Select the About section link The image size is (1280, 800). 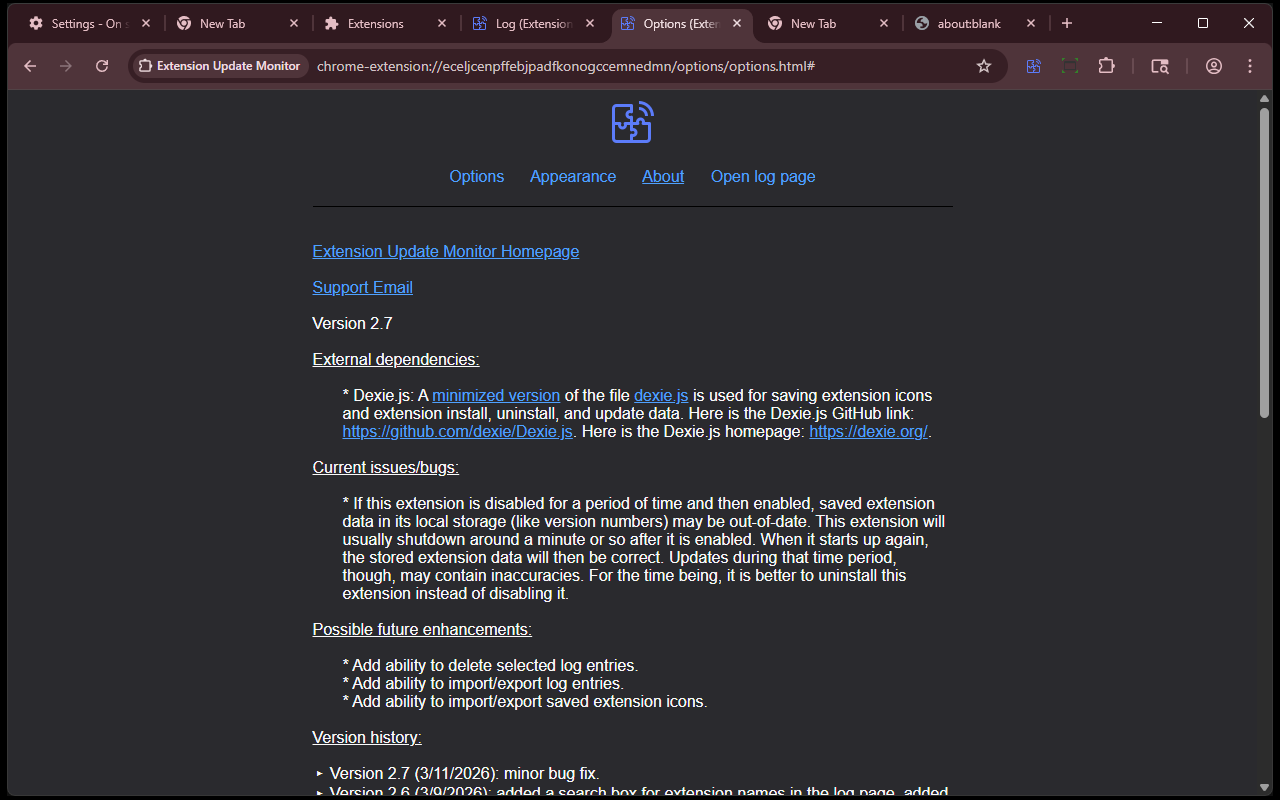pyautogui.click(x=663, y=176)
